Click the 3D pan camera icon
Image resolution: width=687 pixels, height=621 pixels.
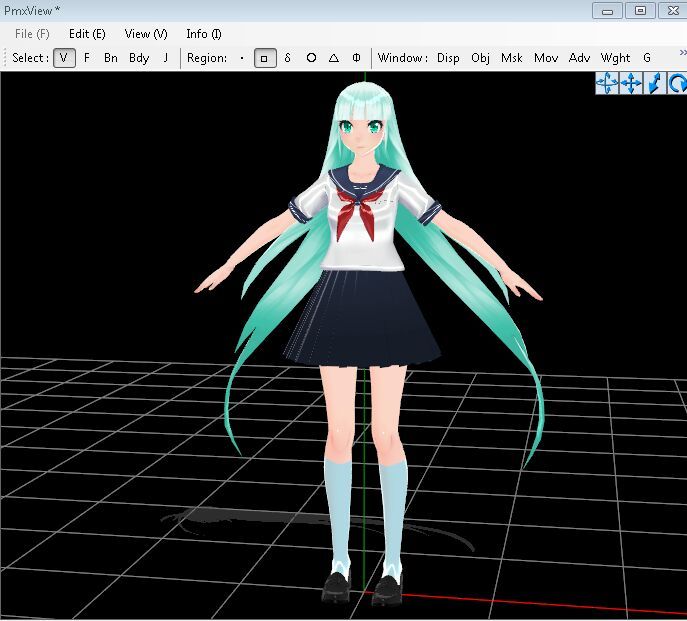tap(607, 83)
